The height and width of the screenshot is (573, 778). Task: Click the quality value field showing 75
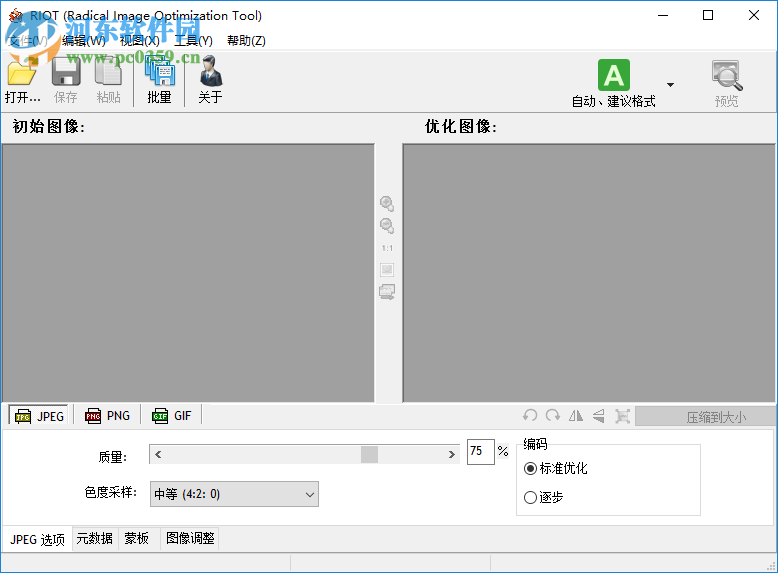pos(480,451)
